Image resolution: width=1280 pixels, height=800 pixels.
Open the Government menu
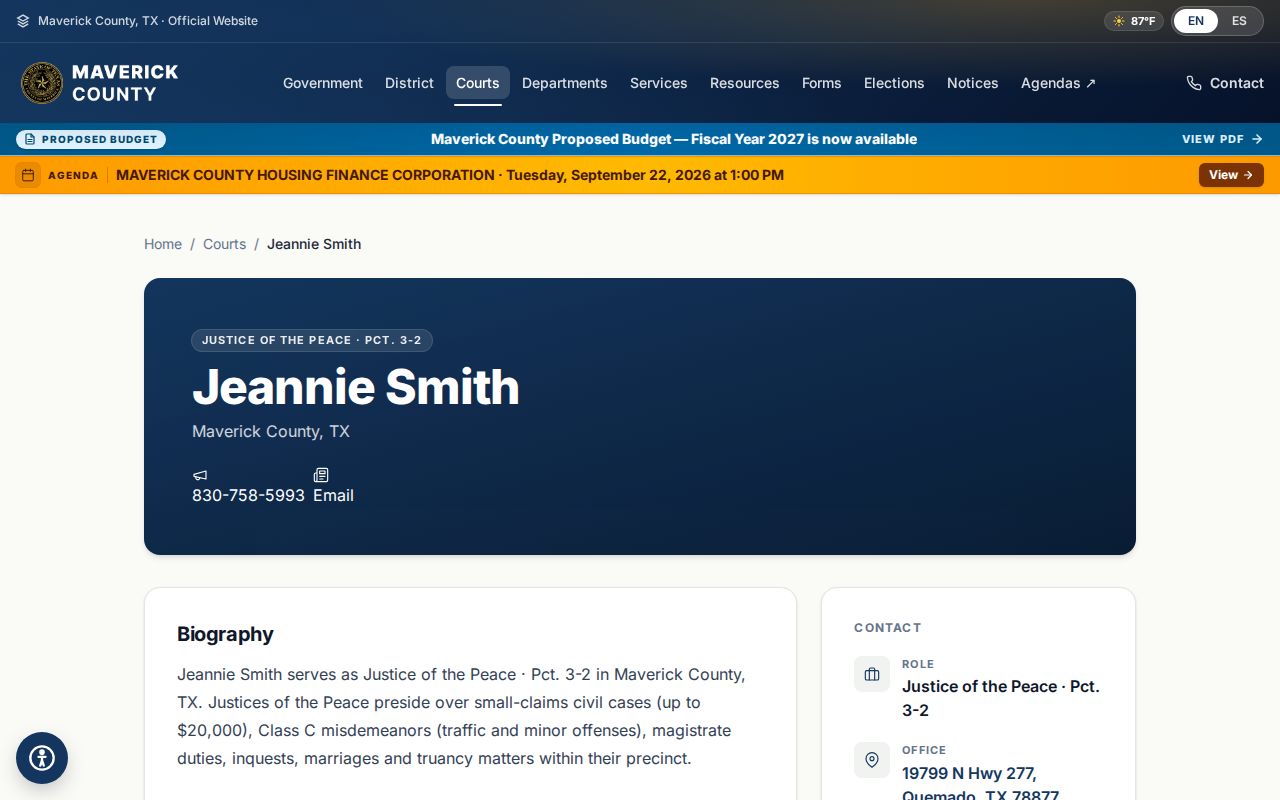(x=323, y=83)
